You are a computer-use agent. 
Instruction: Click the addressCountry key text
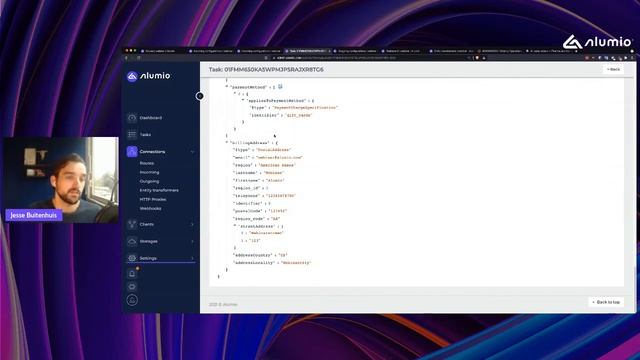pyautogui.click(x=252, y=255)
